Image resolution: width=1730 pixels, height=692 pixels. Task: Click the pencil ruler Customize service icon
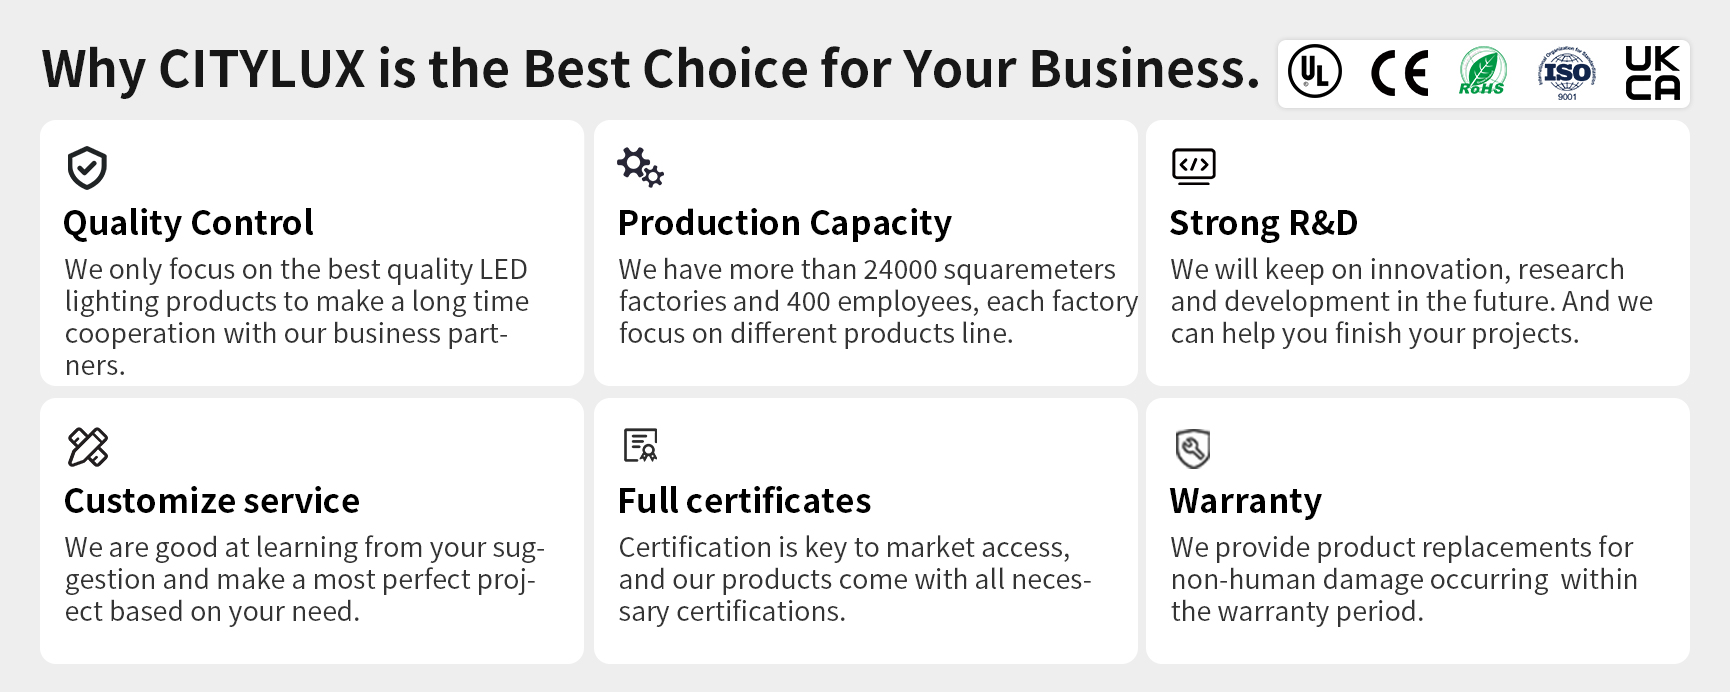87,447
